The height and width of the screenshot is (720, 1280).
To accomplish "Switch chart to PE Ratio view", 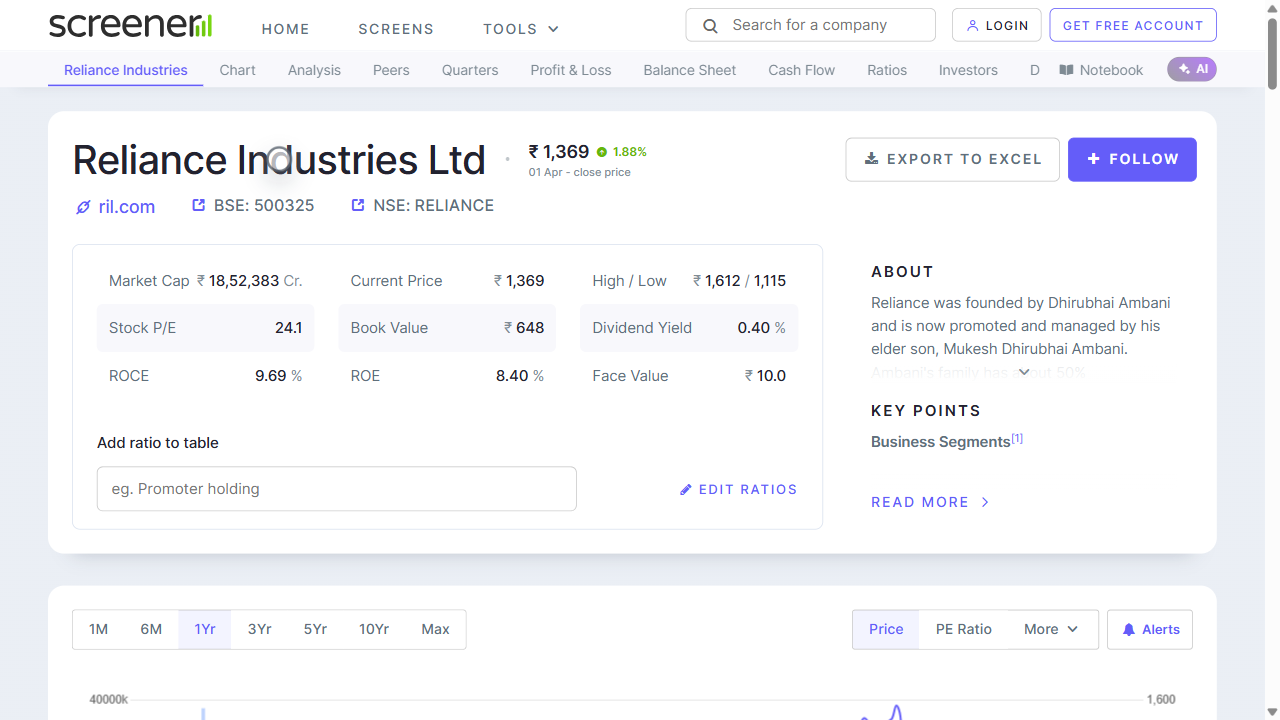I will (963, 629).
